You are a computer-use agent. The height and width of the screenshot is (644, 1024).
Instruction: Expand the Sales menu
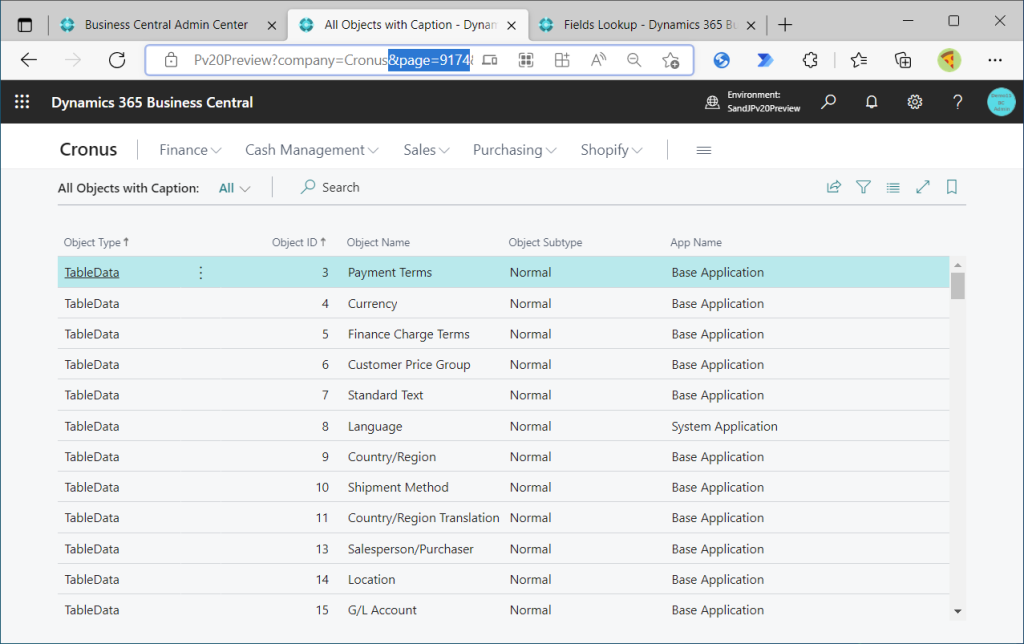point(426,150)
